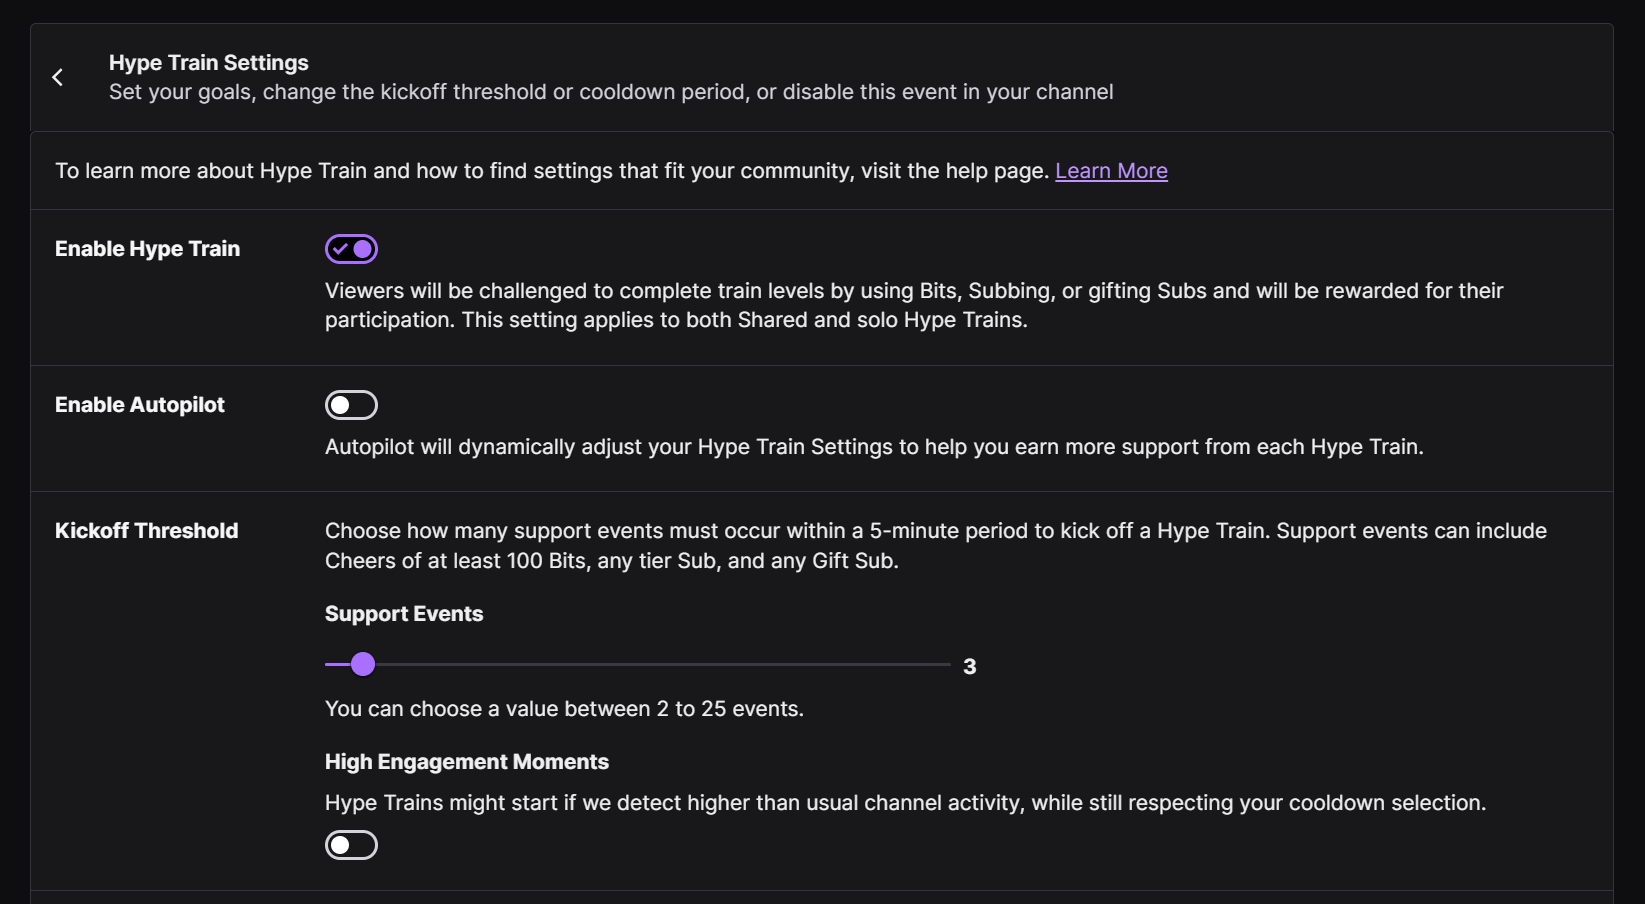The image size is (1645, 904).
Task: Turn on the Enable Autopilot switch
Action: 351,405
